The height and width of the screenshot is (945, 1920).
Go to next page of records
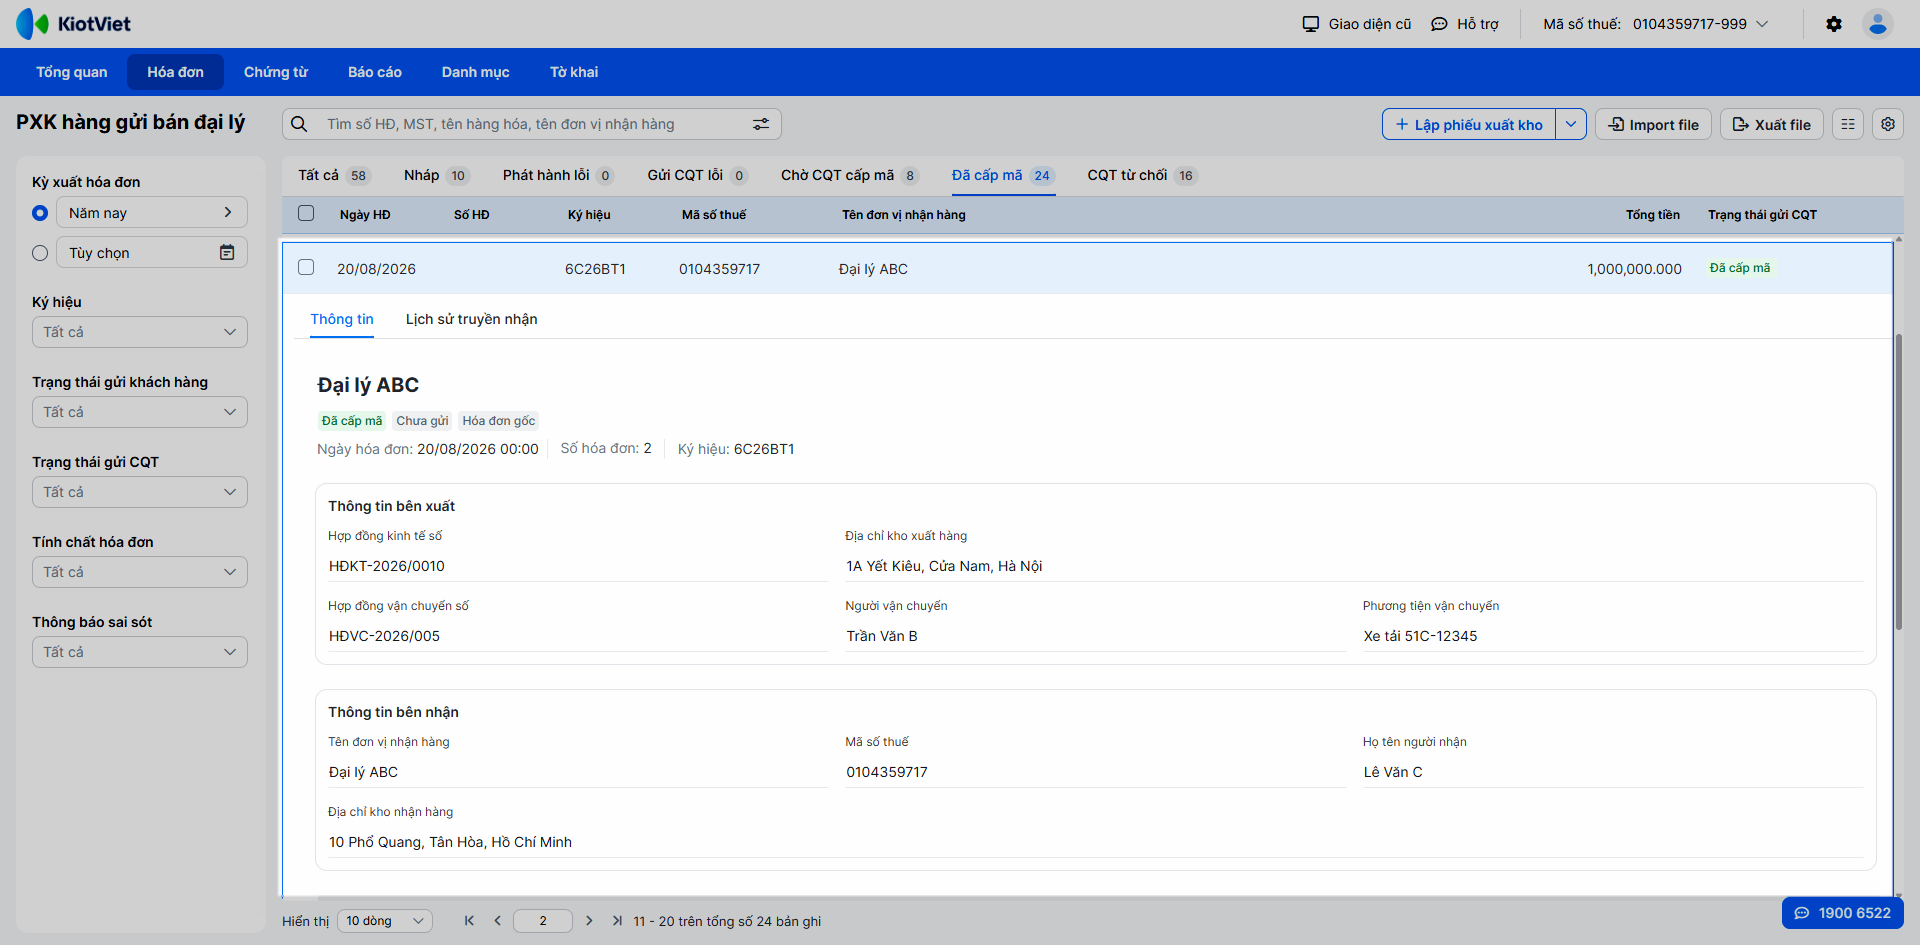(589, 921)
